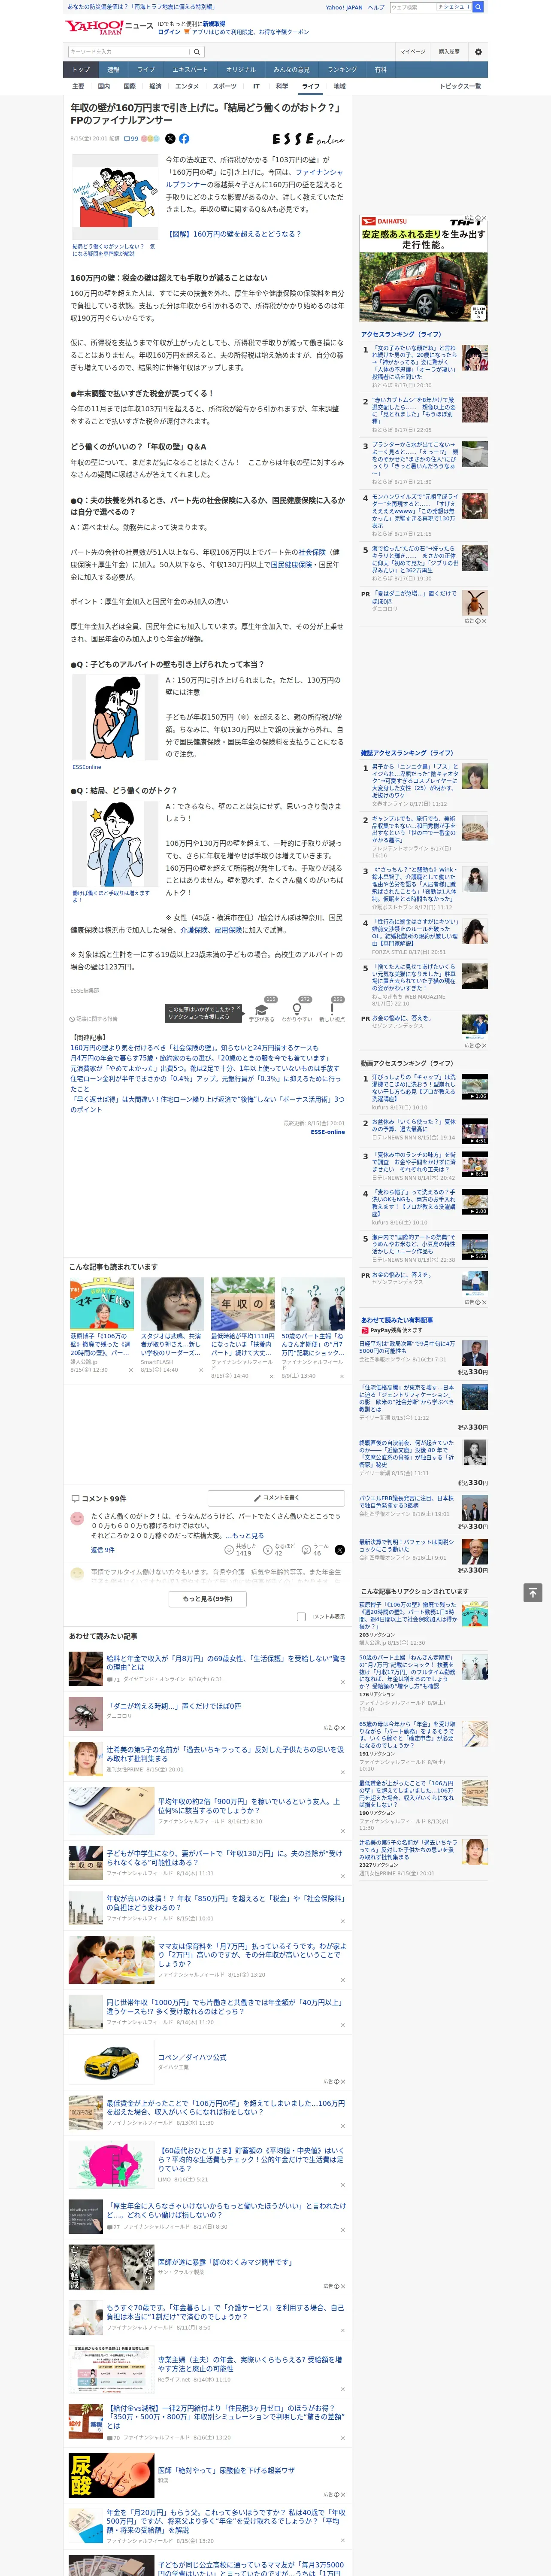Share first comment on X
551x2576 pixels.
click(x=339, y=1550)
